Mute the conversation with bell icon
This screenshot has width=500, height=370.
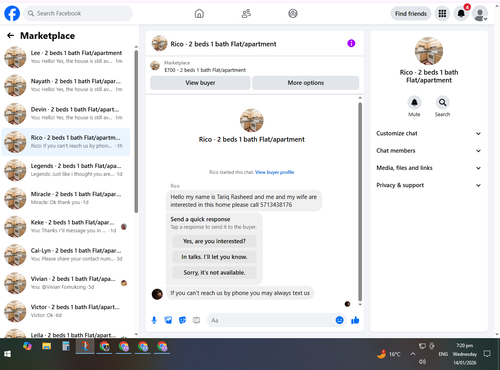[x=414, y=102]
